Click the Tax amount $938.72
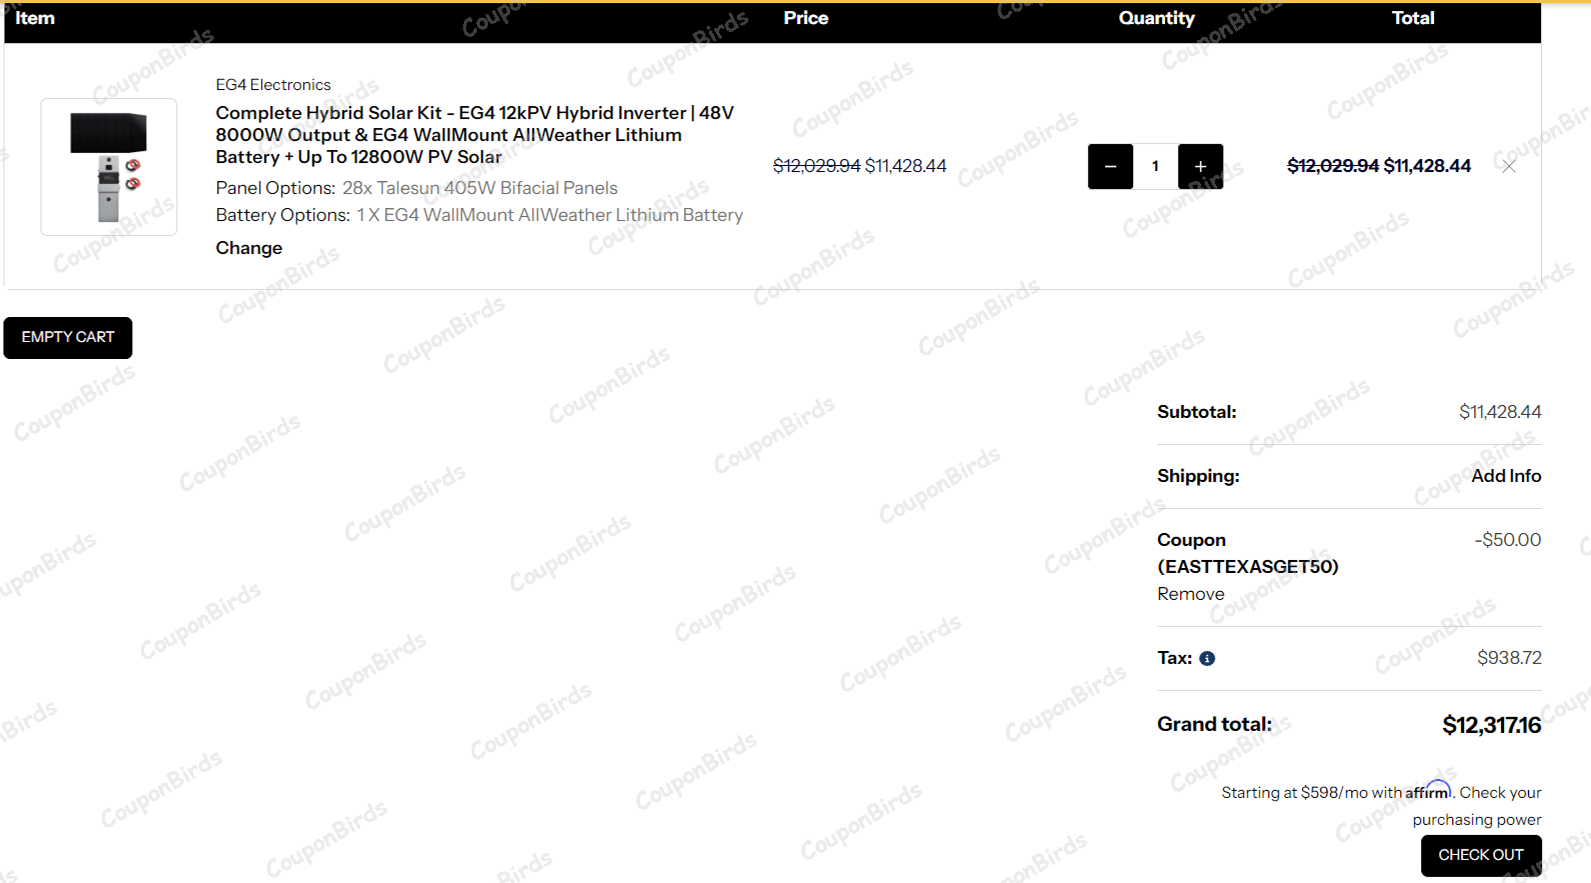 [x=1509, y=658]
